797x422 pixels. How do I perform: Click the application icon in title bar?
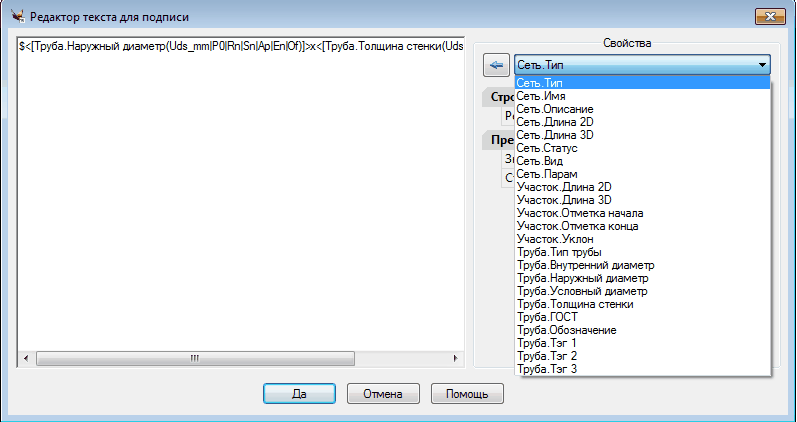[17, 17]
